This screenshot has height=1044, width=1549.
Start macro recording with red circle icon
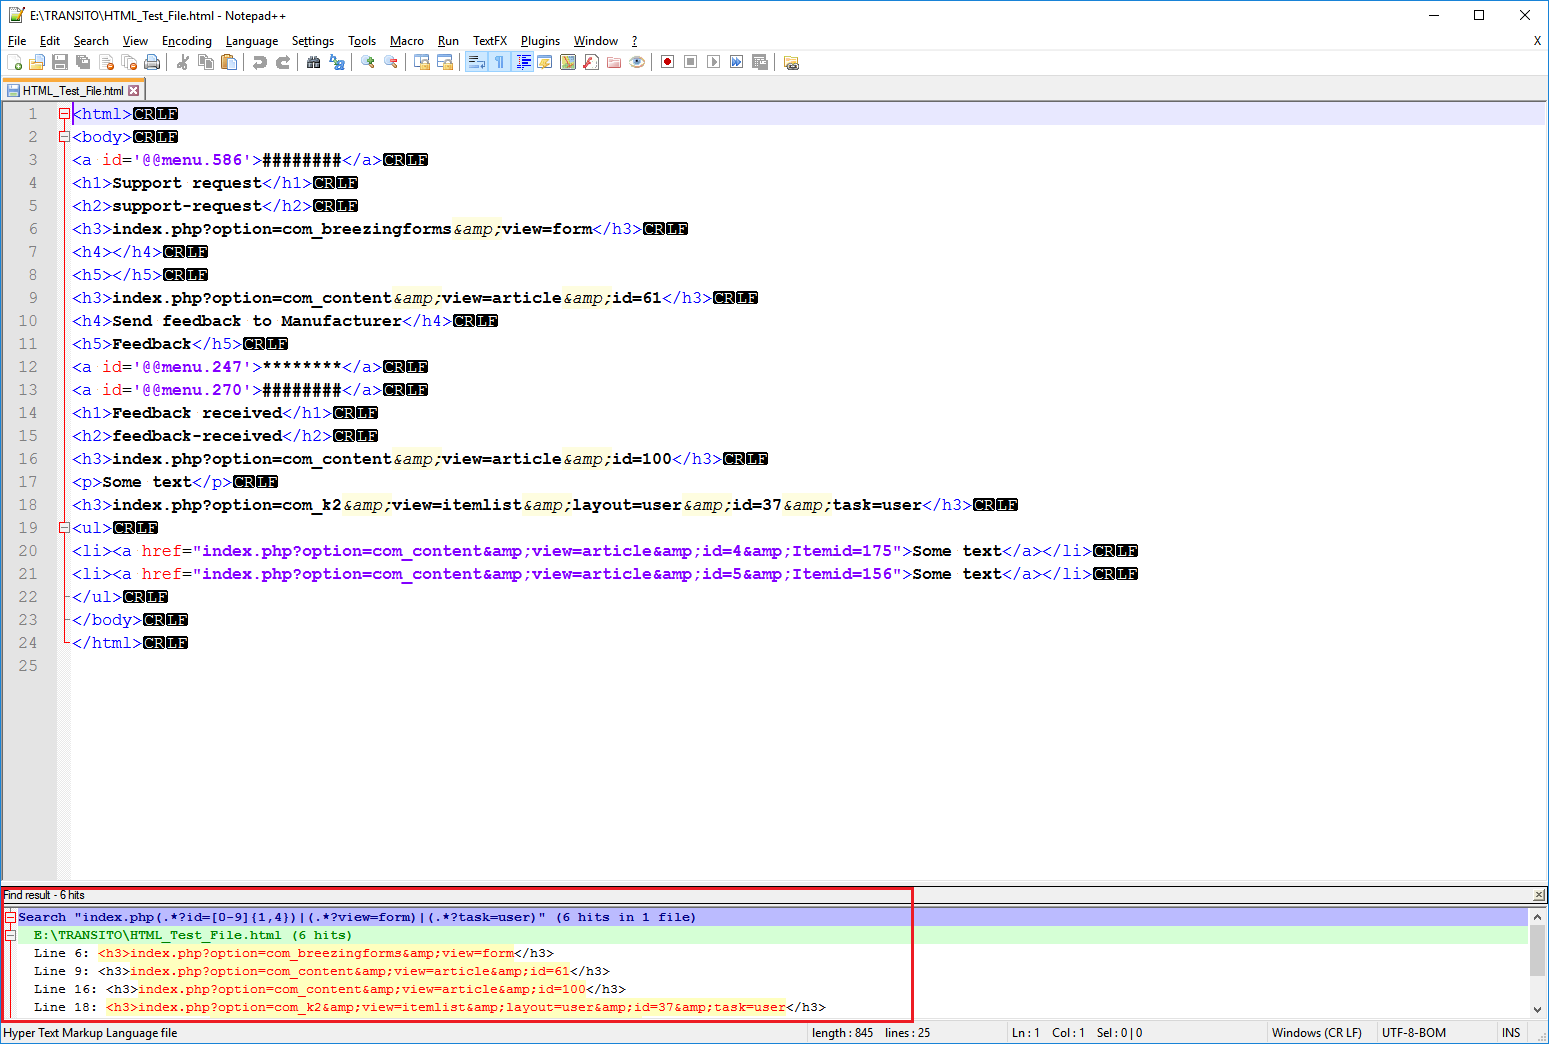point(668,62)
